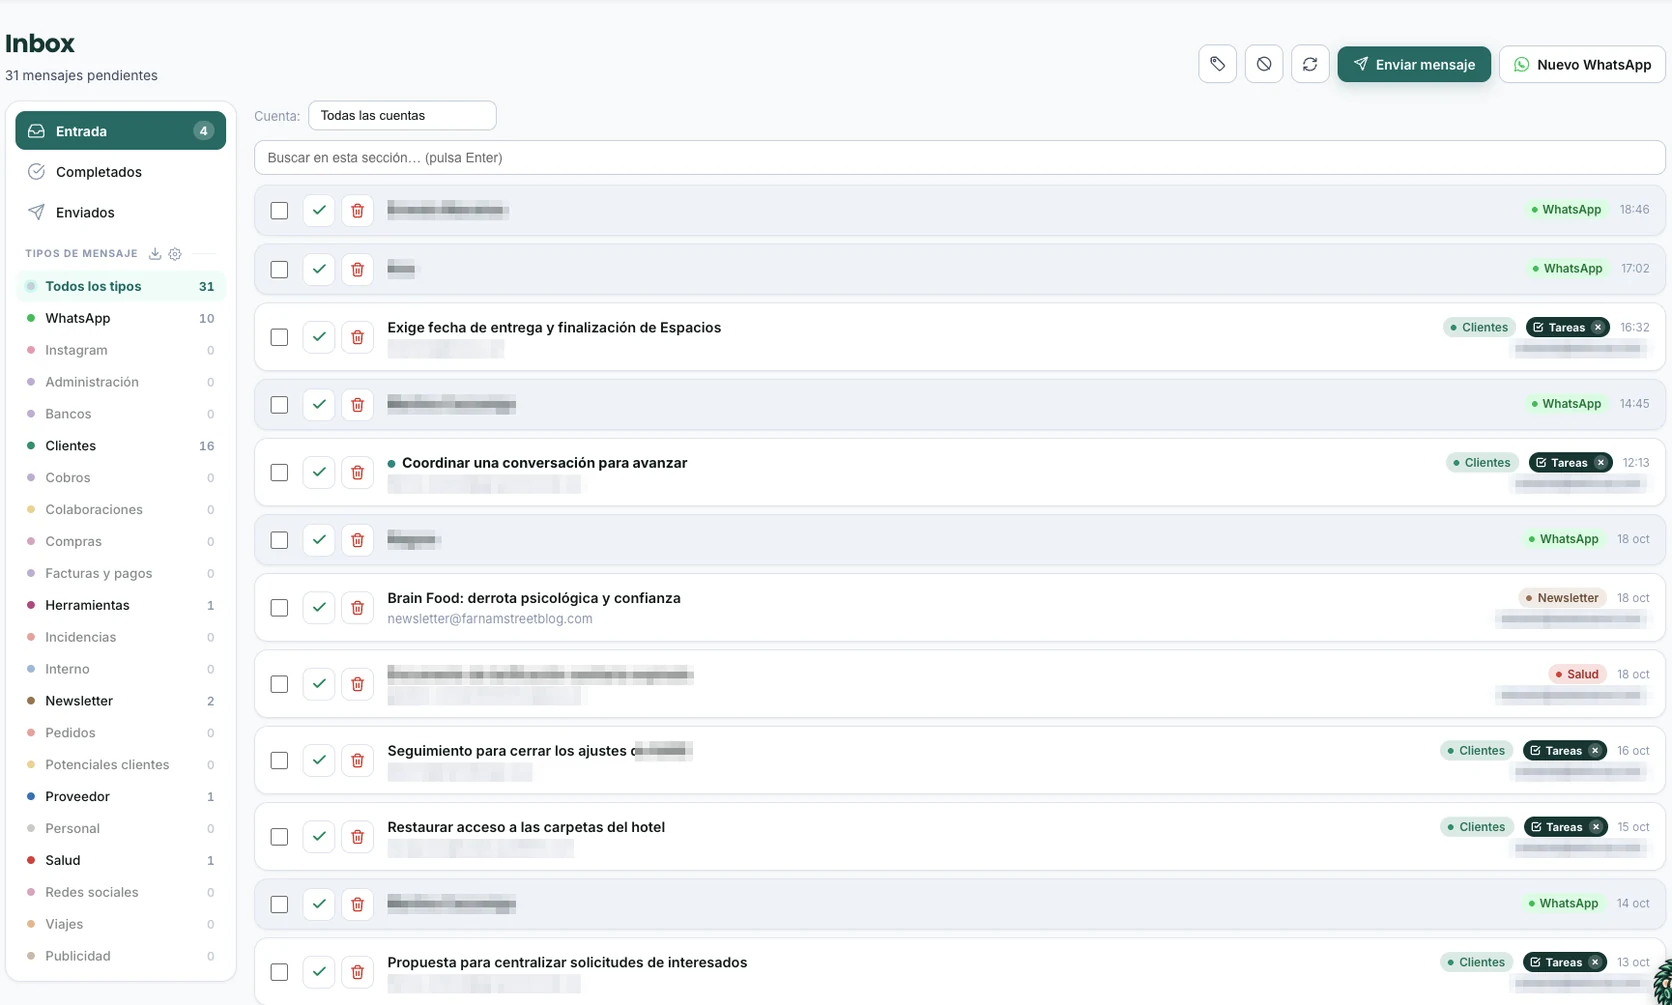
Task: Select checkbox for 18:46 WhatsApp message
Action: tap(279, 210)
